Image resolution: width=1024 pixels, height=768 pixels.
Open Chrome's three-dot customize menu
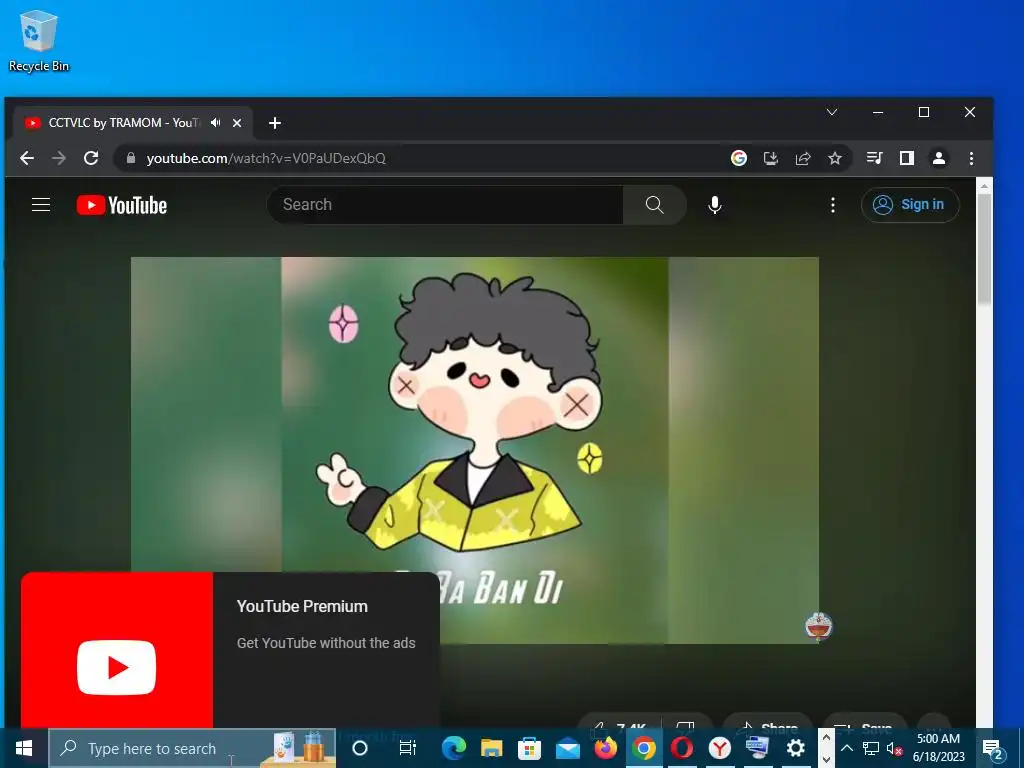(x=971, y=158)
